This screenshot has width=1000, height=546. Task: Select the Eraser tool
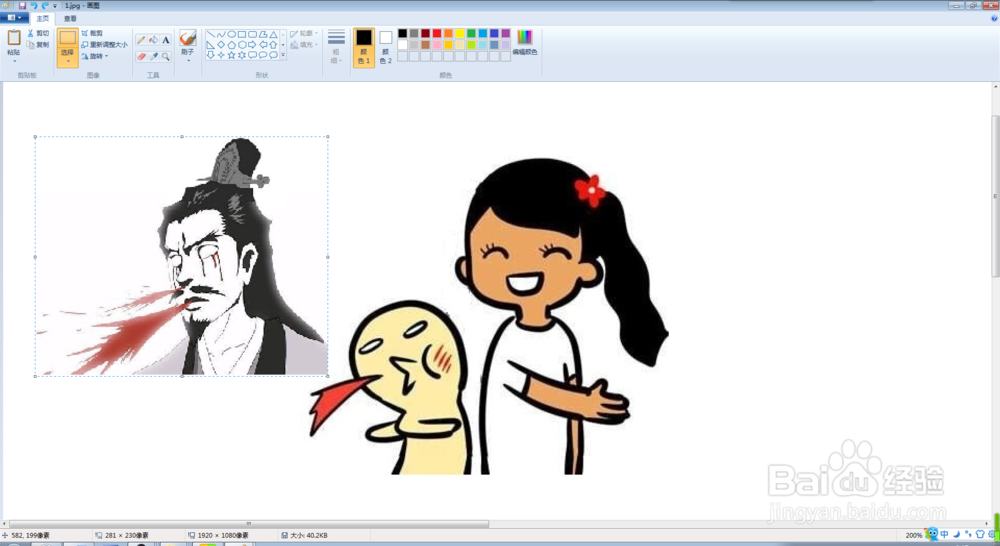(x=141, y=56)
